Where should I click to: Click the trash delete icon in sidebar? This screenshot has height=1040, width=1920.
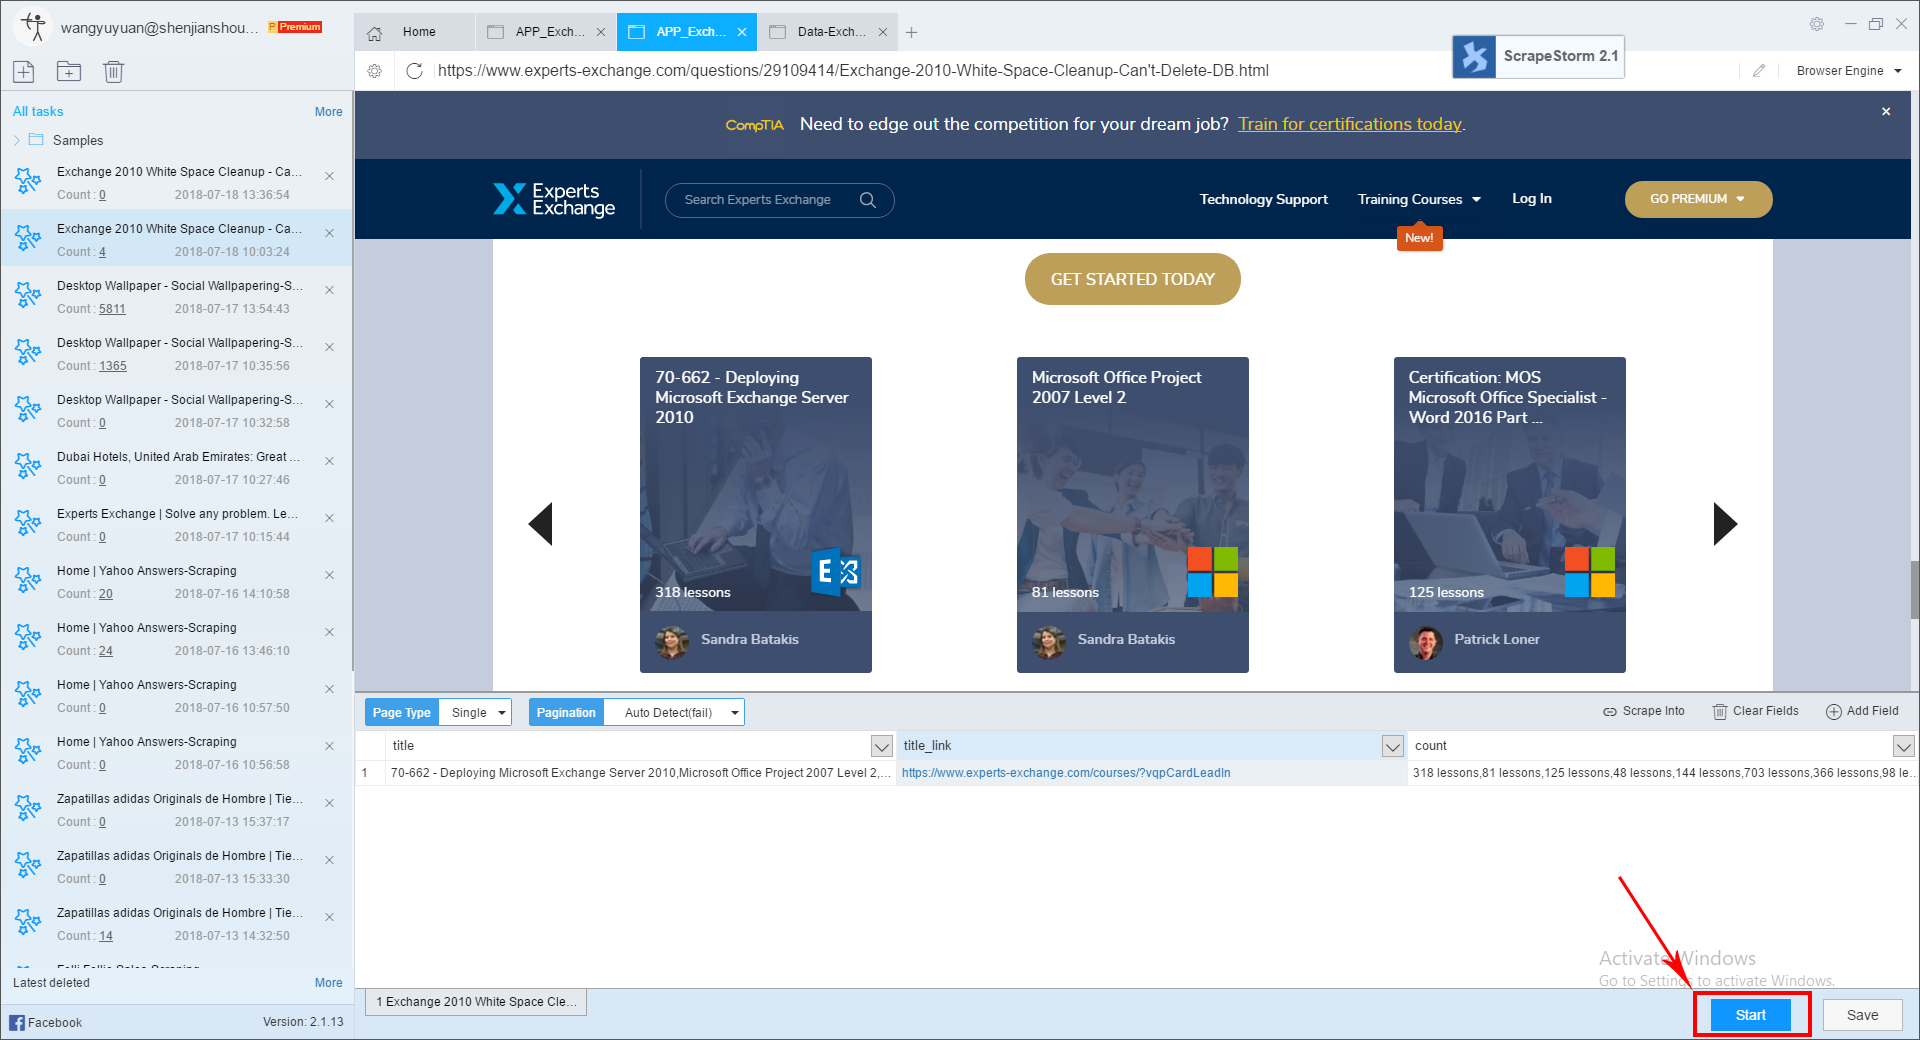[x=114, y=71]
